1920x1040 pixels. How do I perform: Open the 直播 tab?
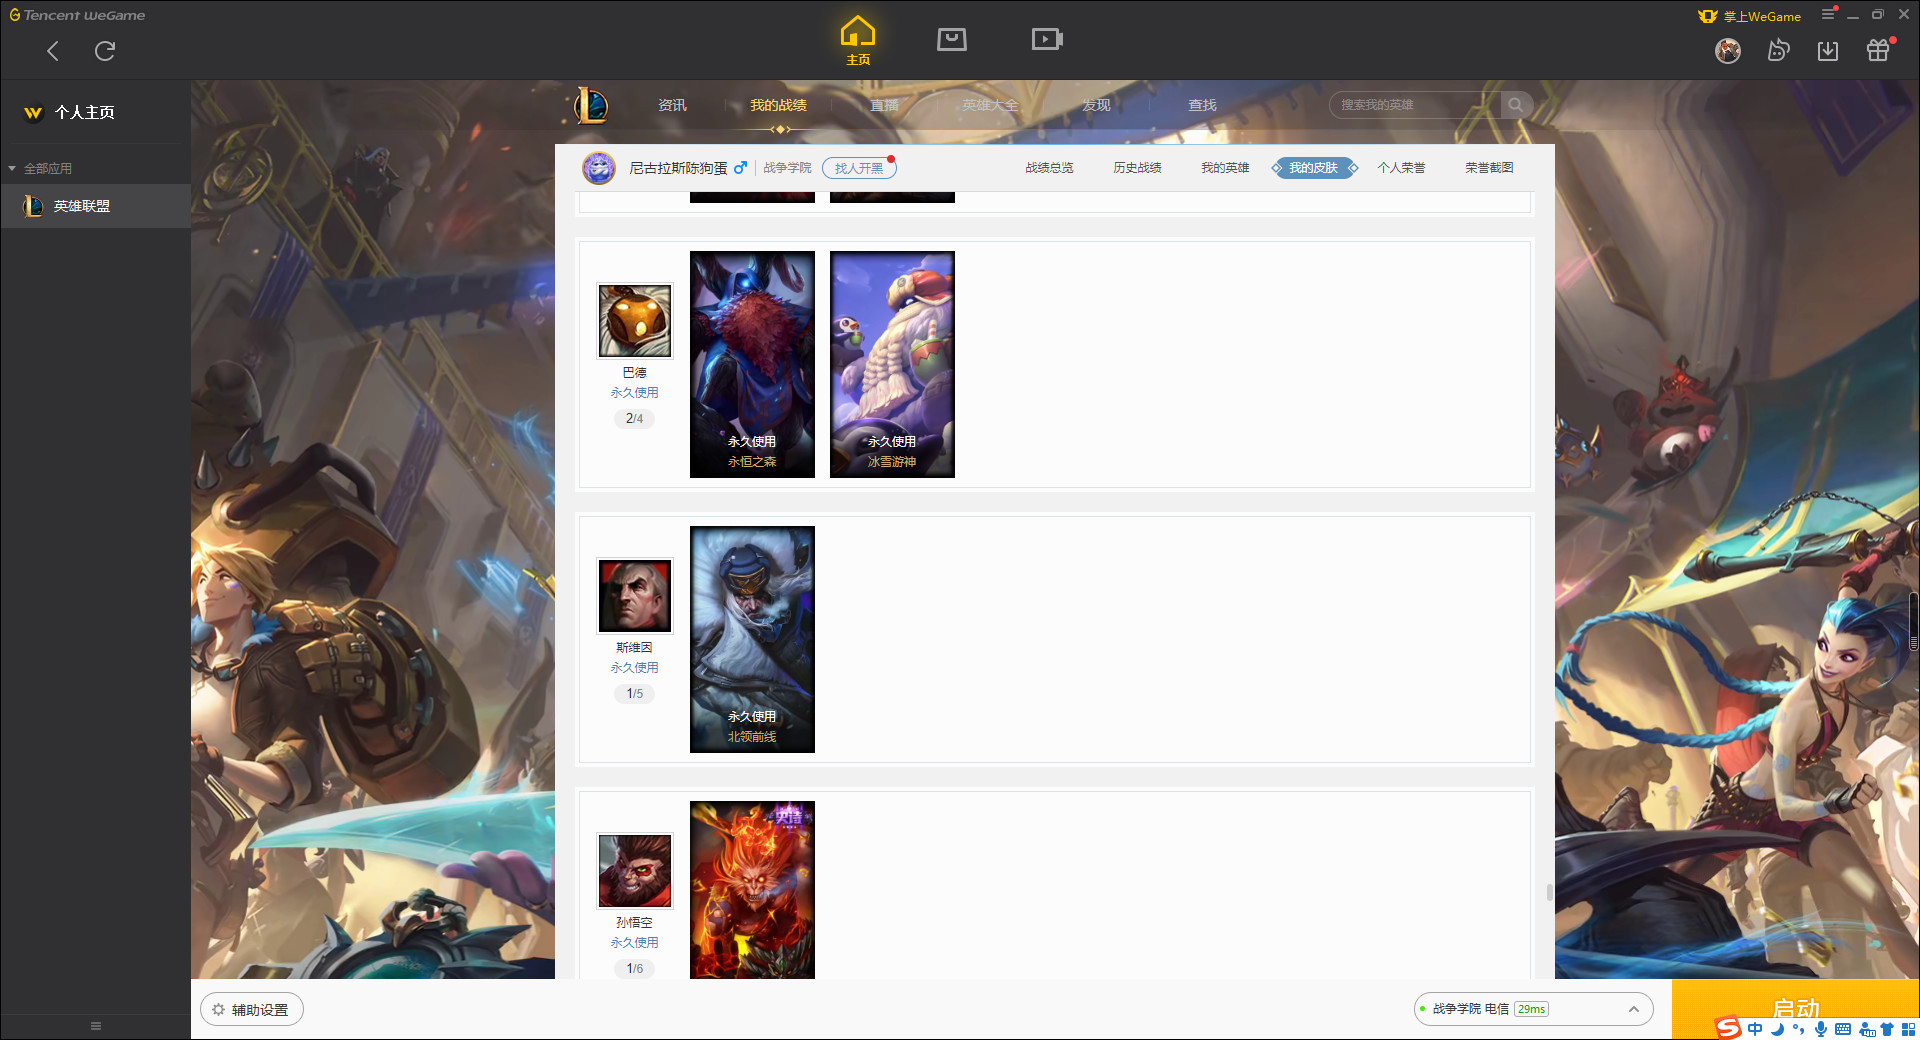pyautogui.click(x=884, y=105)
